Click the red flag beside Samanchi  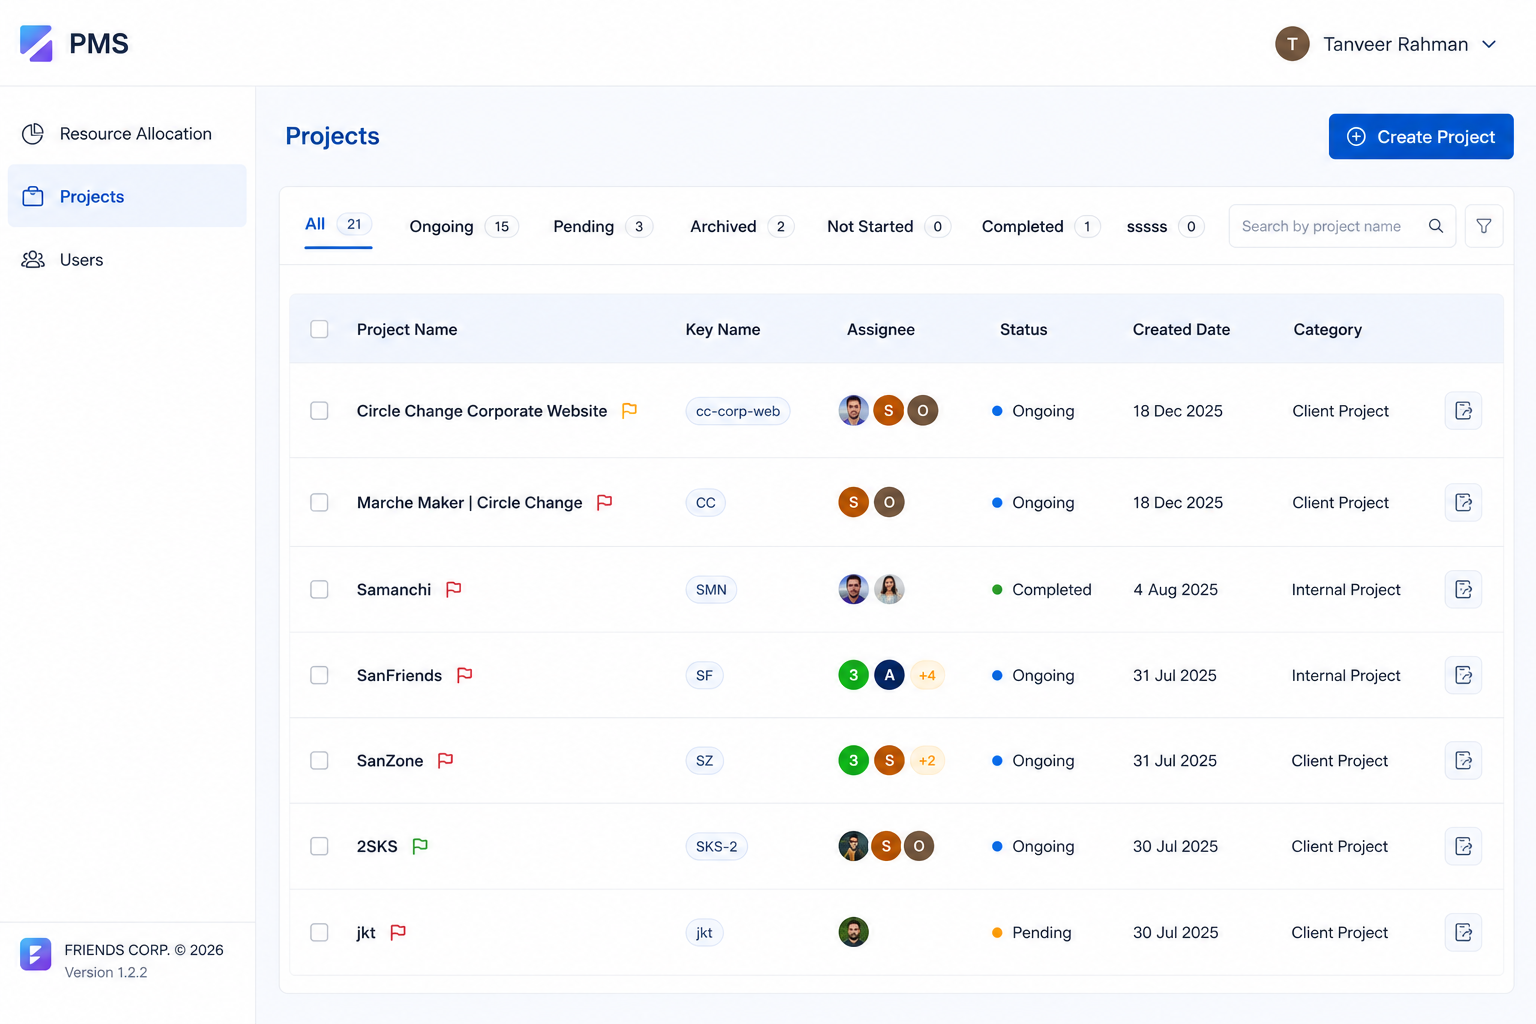click(x=453, y=589)
